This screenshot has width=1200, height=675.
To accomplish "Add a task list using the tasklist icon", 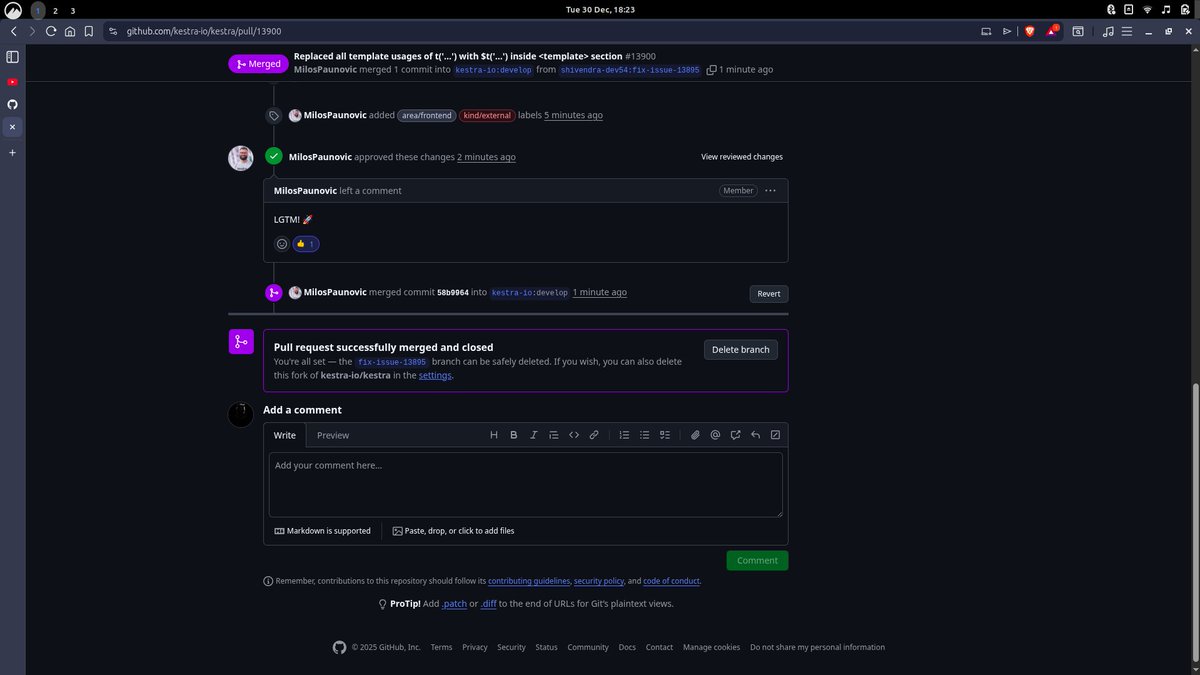I will coord(664,434).
